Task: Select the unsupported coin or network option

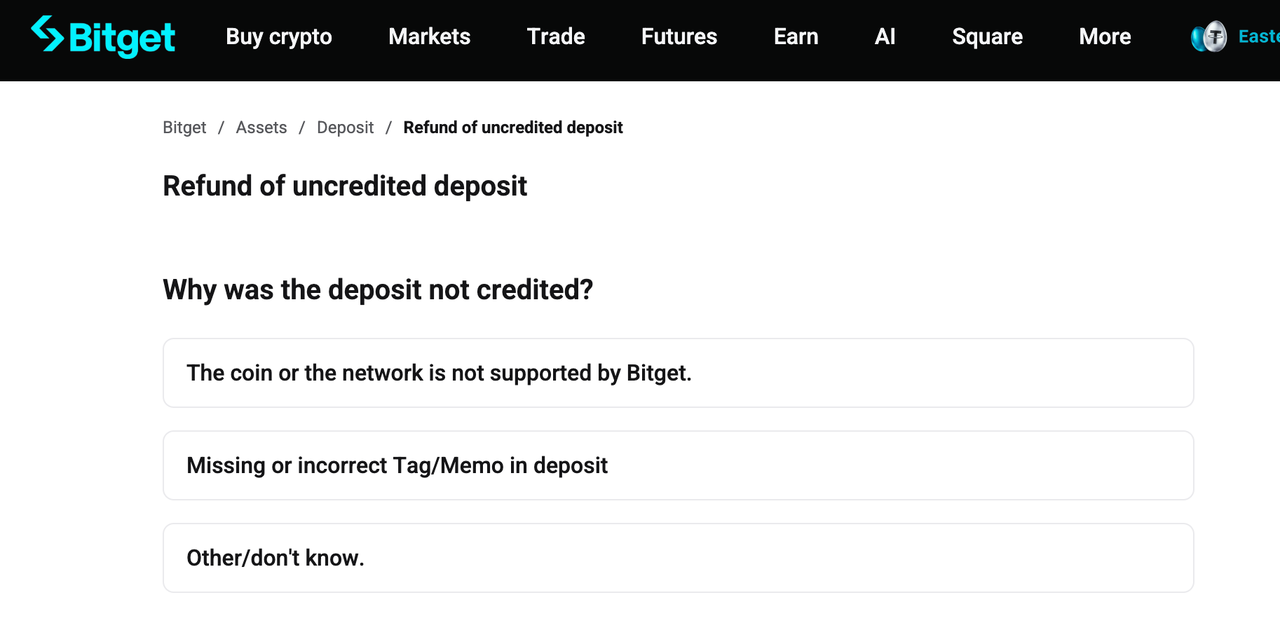Action: (678, 372)
